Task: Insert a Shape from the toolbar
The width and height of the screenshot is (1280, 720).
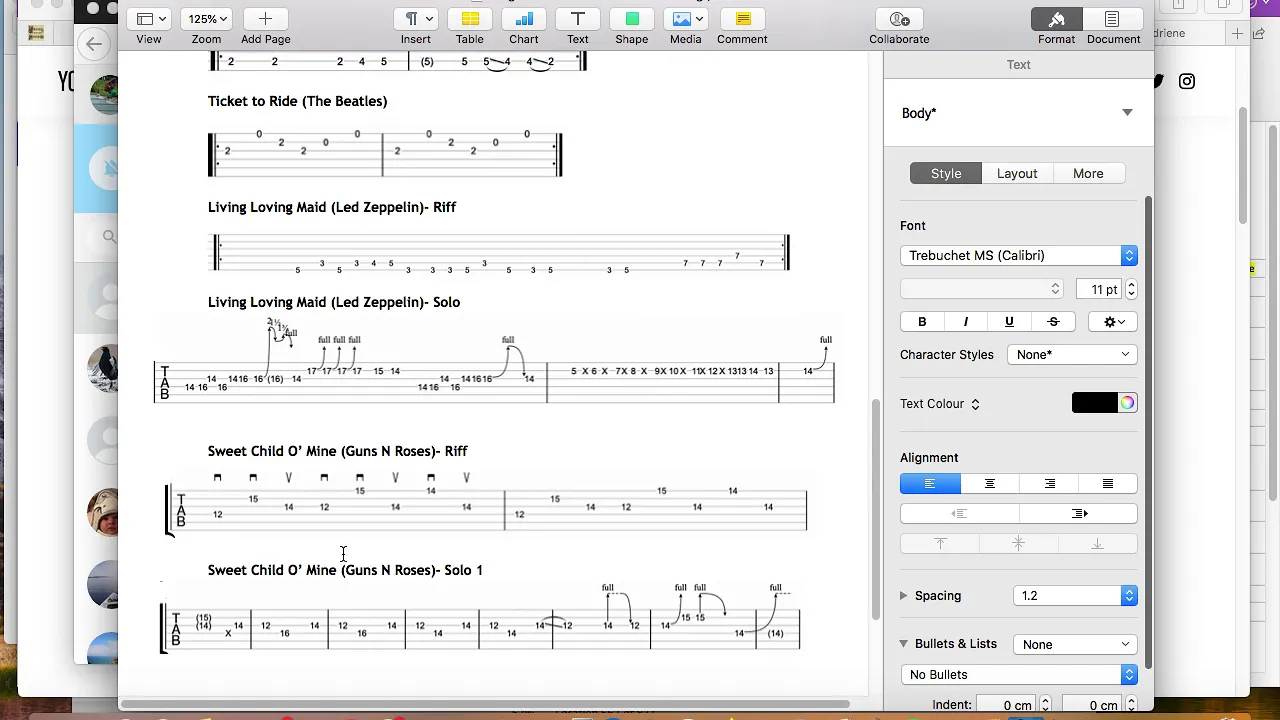Action: [x=632, y=19]
